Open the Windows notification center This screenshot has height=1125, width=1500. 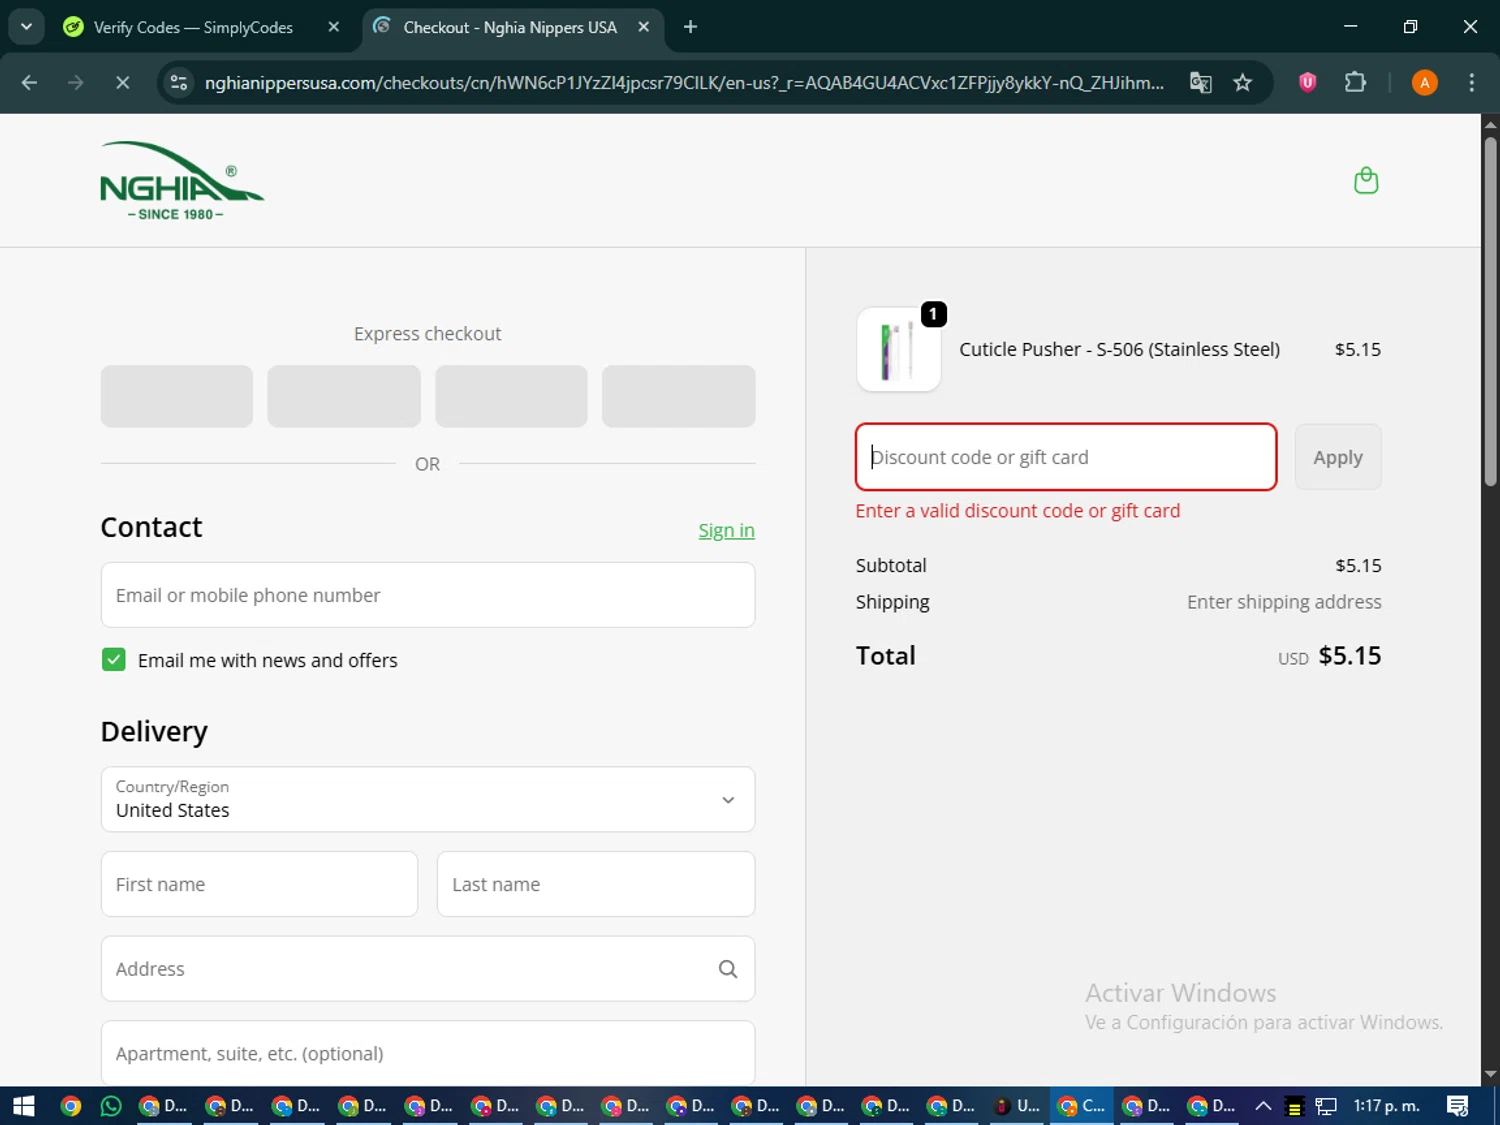[1458, 1106]
